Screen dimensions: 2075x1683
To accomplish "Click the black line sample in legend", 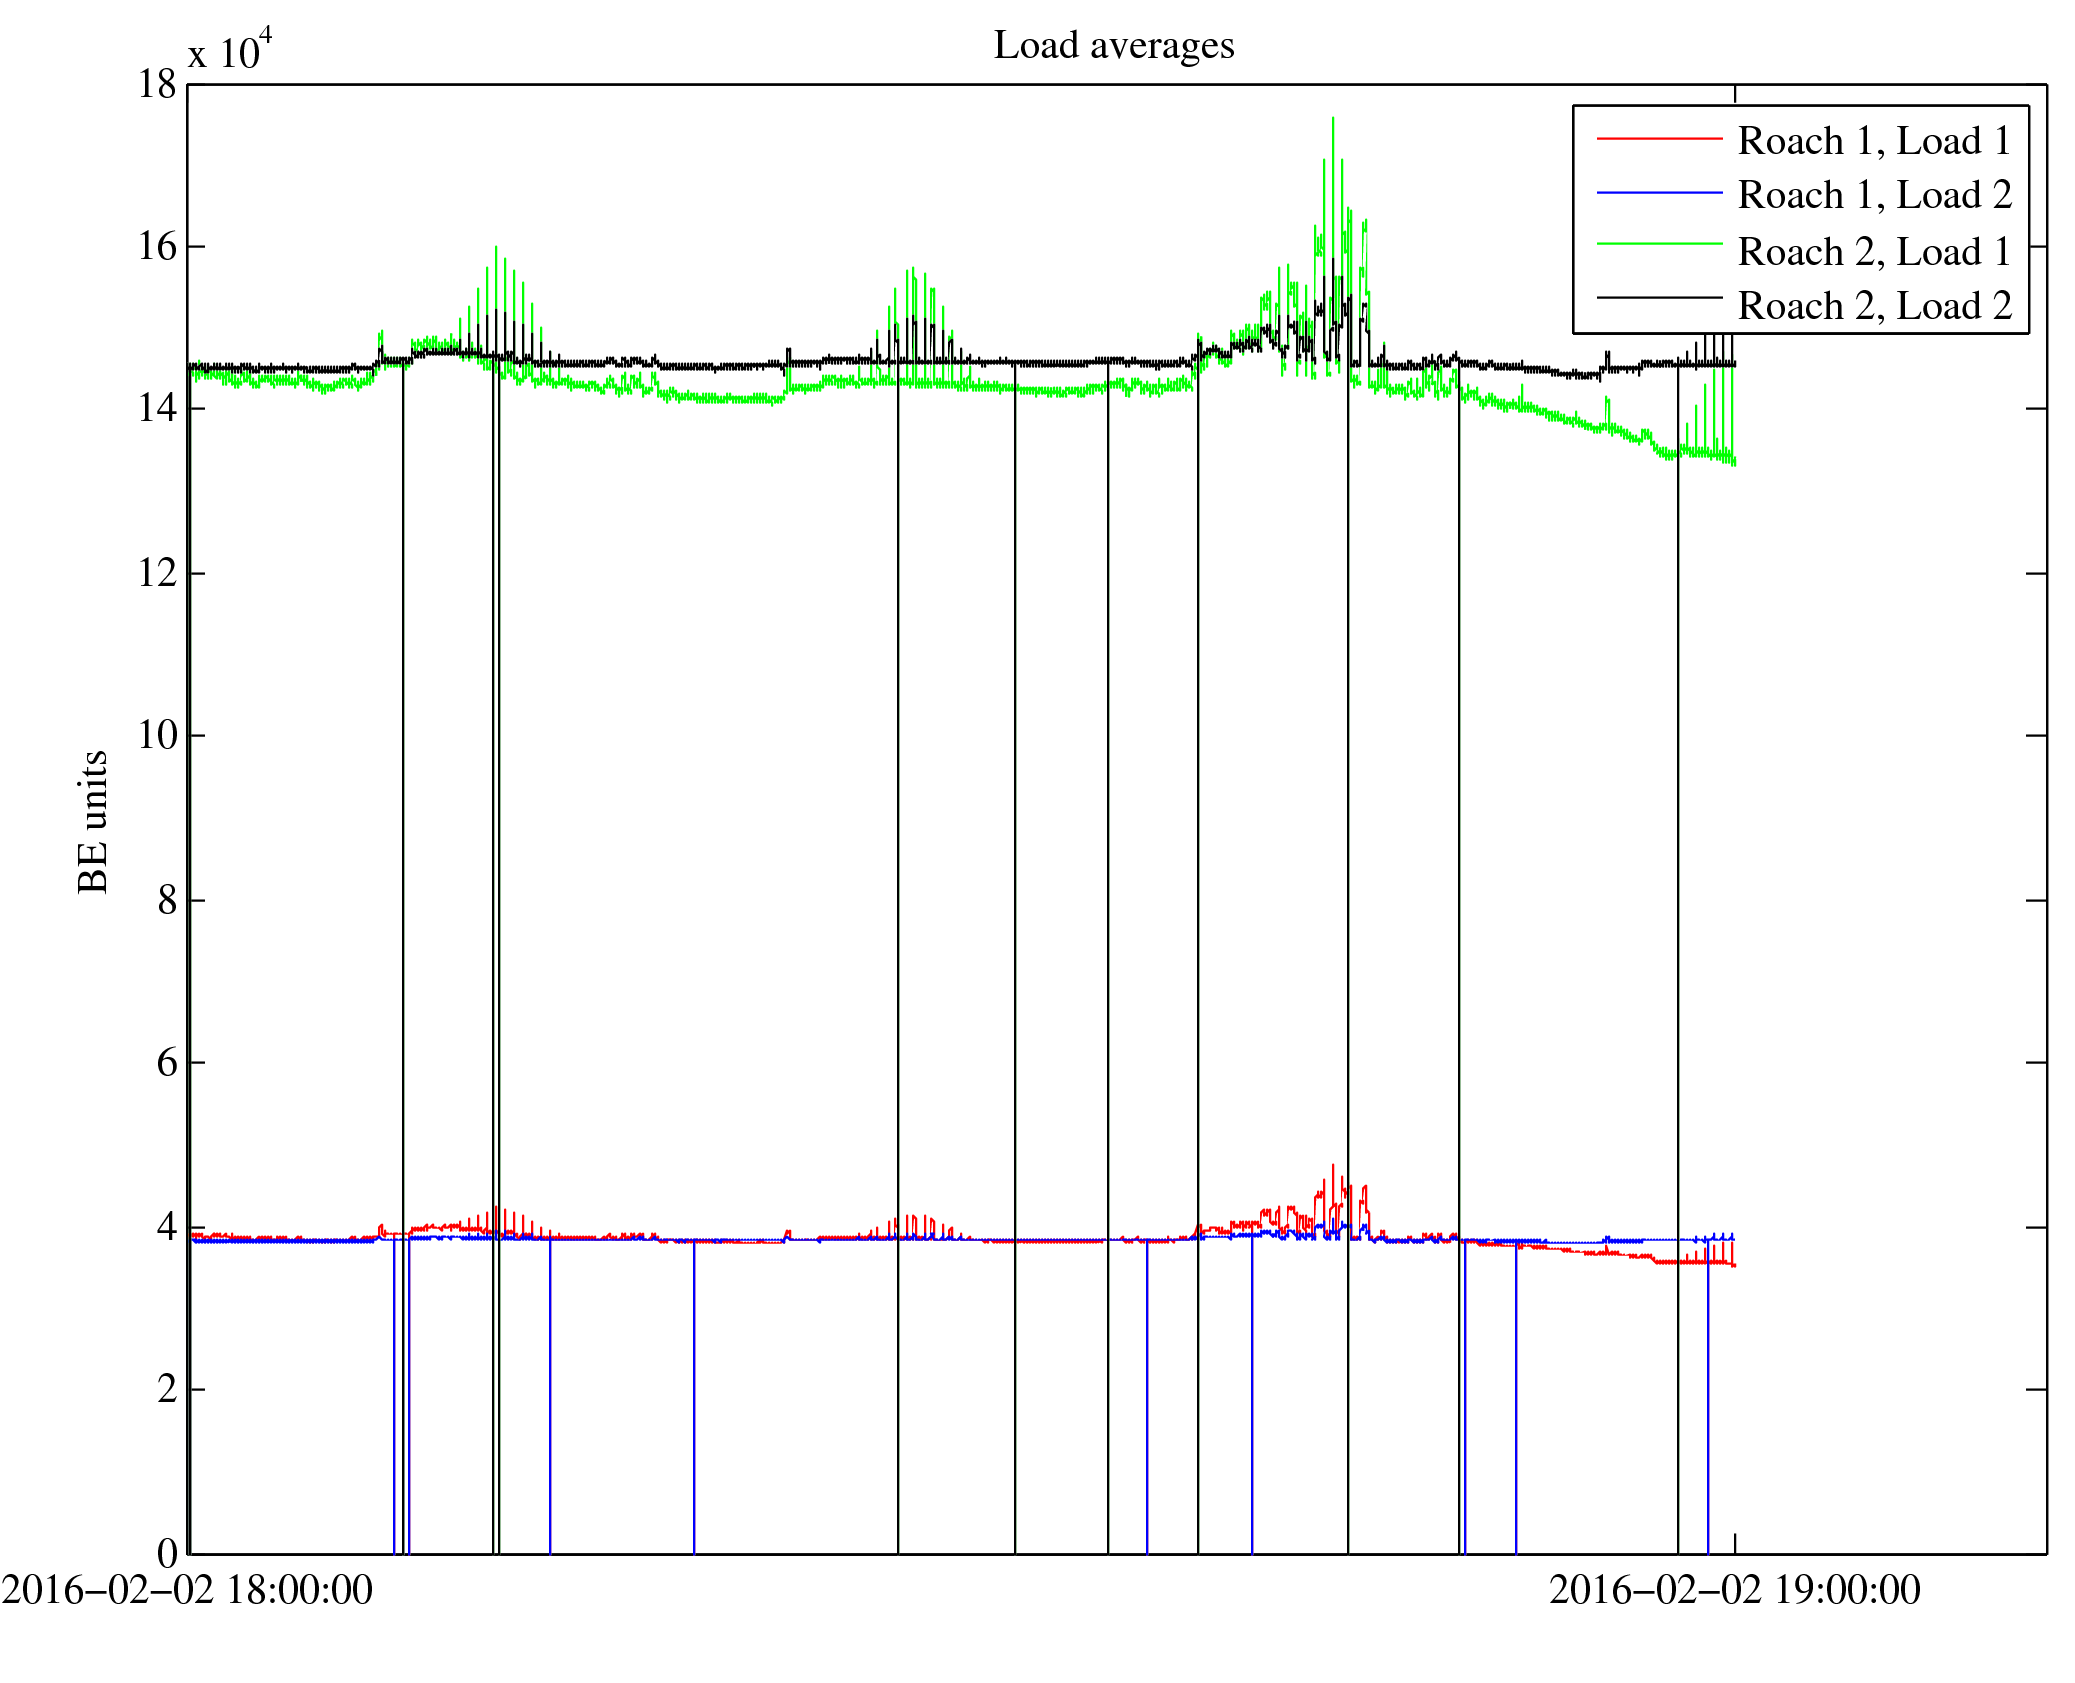I will coord(1659,298).
